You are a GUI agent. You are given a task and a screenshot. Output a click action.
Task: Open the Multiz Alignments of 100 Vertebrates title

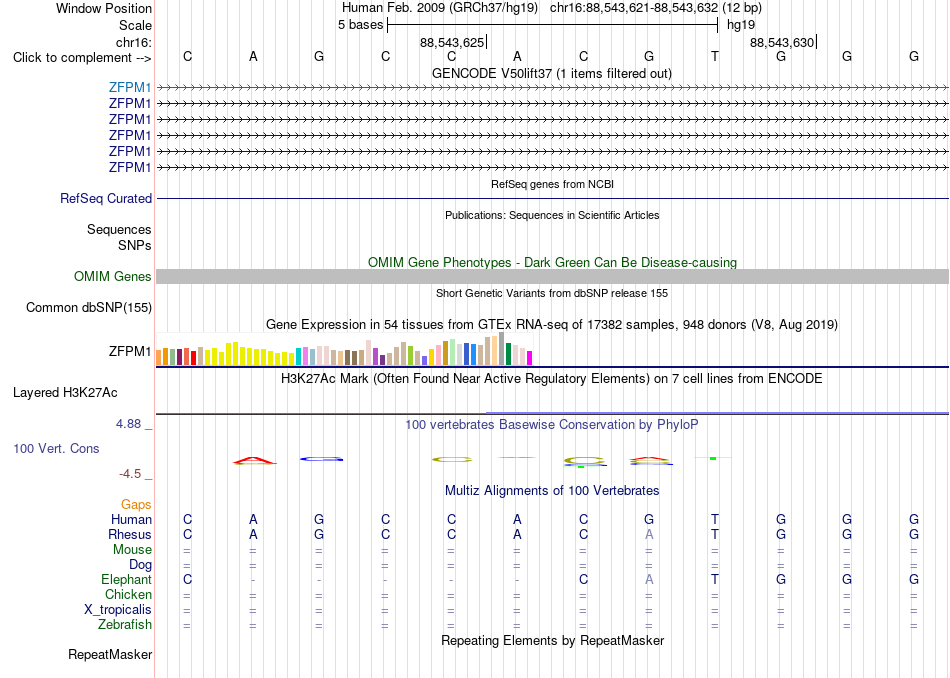(x=552, y=491)
